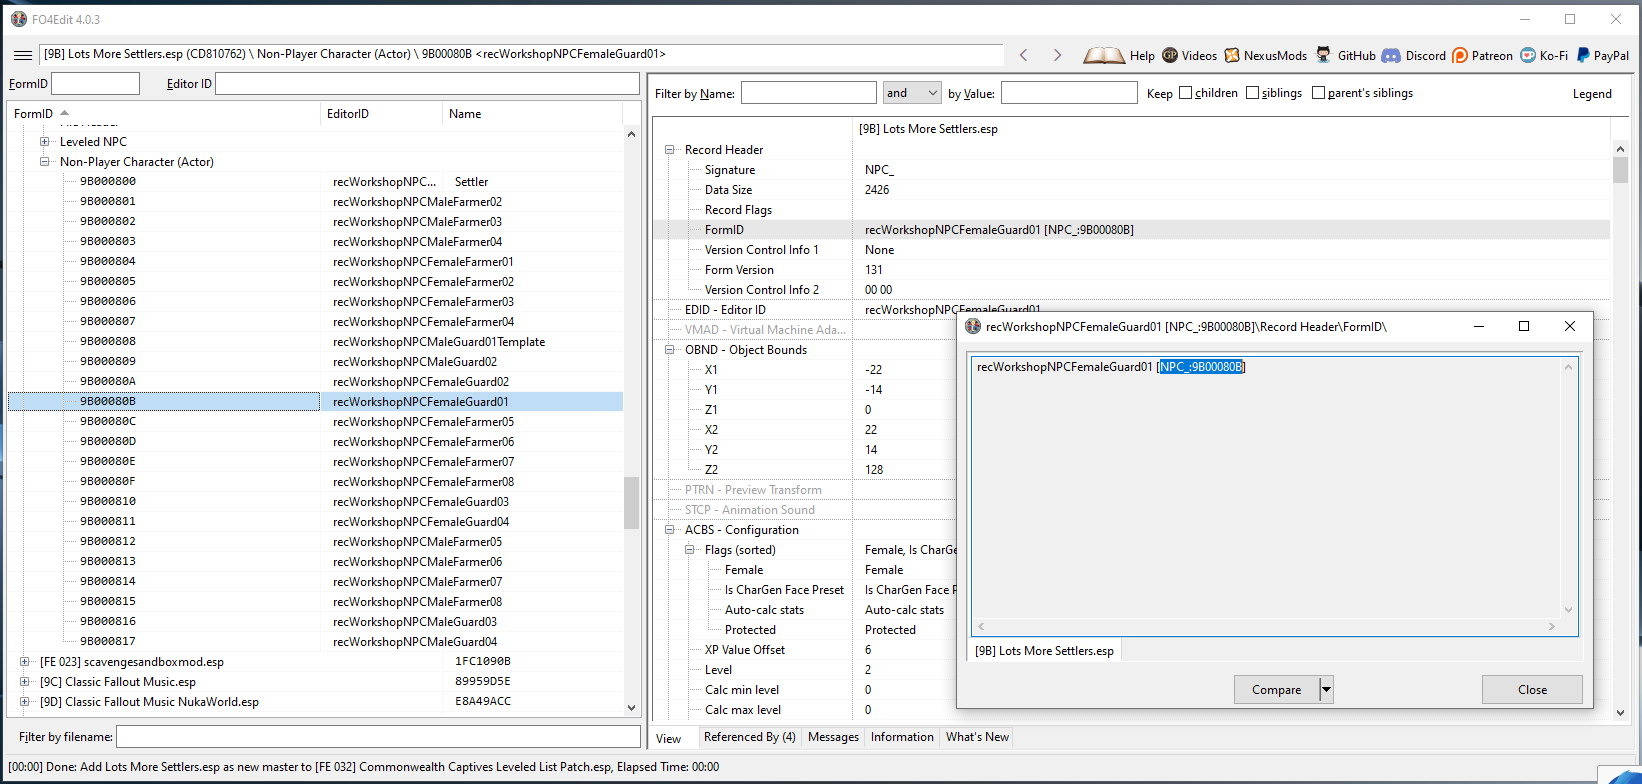The width and height of the screenshot is (1642, 784).
Task: Expand the Leveled NPC tree node
Action: pos(44,142)
